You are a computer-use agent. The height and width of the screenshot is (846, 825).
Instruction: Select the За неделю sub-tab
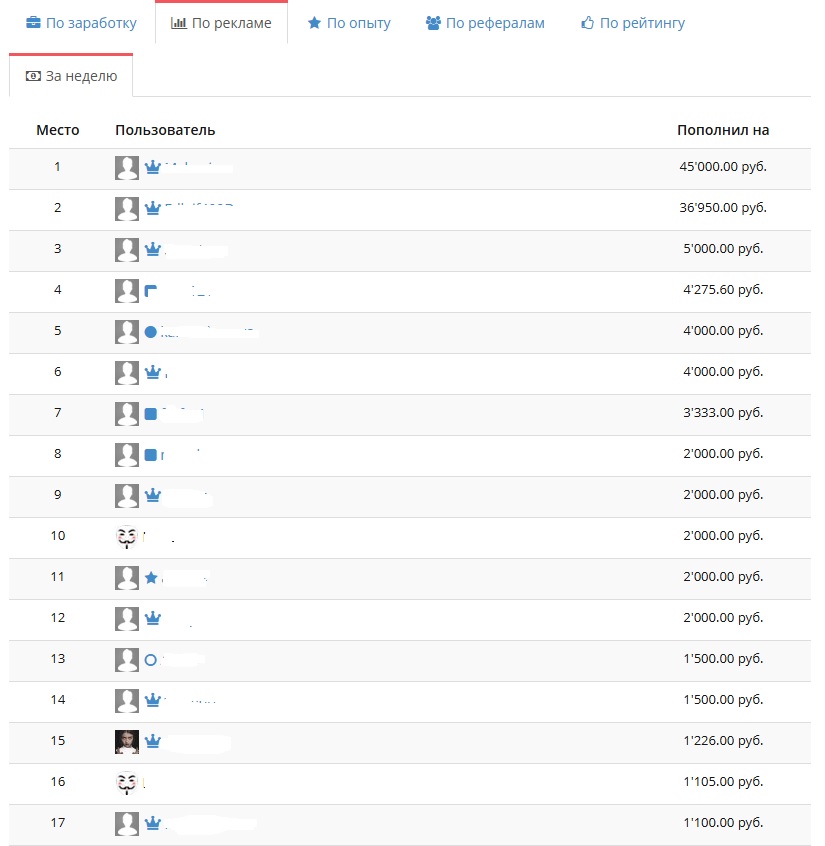coord(71,76)
